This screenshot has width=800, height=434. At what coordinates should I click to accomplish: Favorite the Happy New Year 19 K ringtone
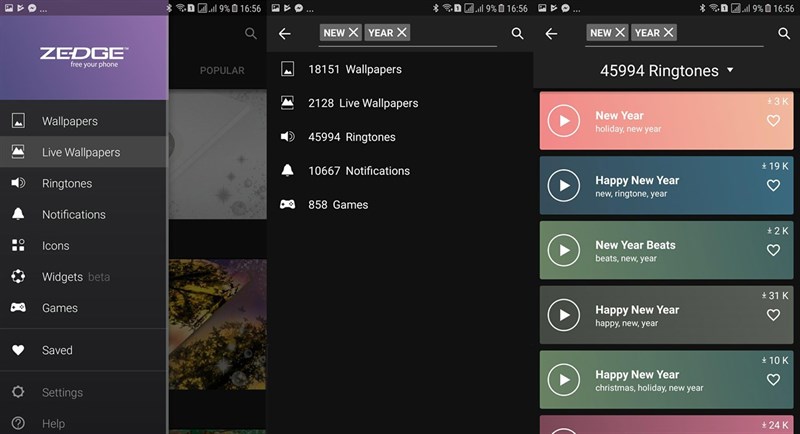pyautogui.click(x=773, y=185)
